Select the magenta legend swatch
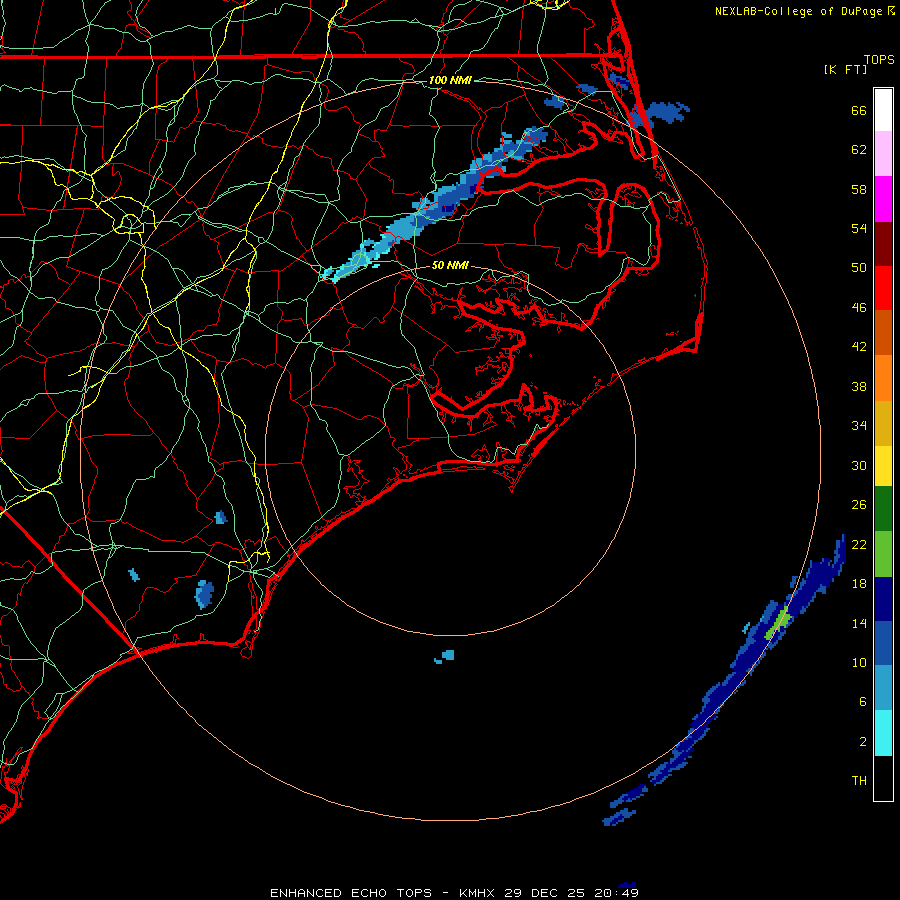The image size is (900, 900). point(883,199)
